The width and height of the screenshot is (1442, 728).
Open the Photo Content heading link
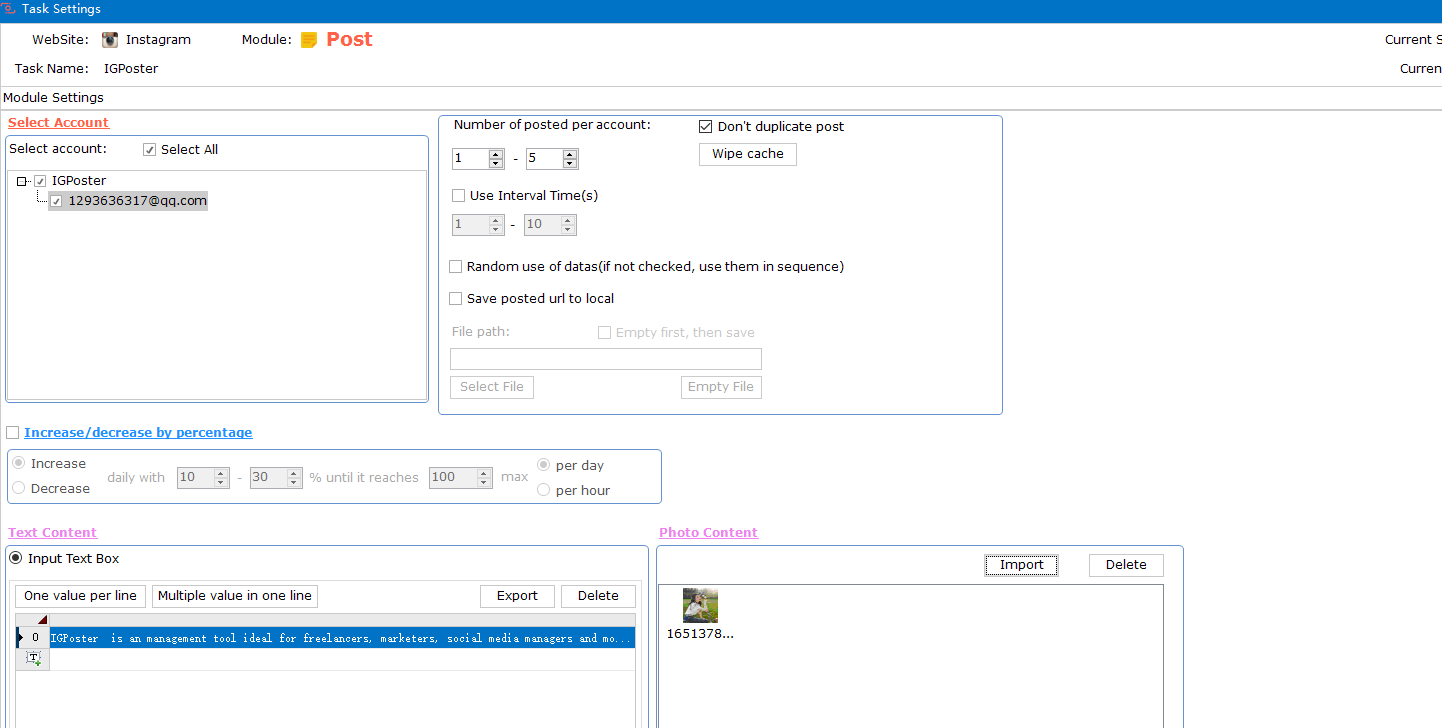pos(709,533)
